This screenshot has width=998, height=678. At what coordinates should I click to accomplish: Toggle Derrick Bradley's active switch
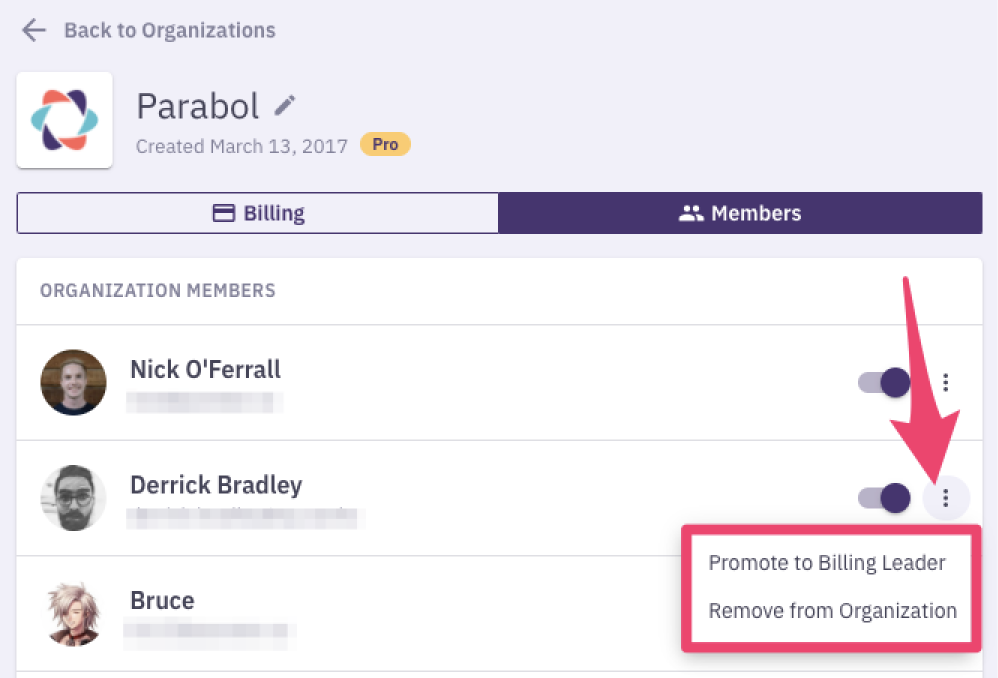[884, 497]
